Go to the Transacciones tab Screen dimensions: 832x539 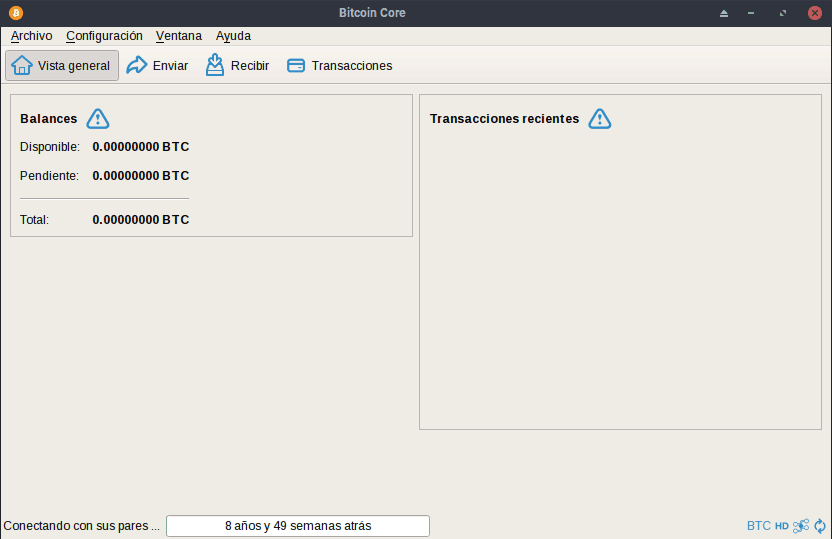(x=340, y=66)
